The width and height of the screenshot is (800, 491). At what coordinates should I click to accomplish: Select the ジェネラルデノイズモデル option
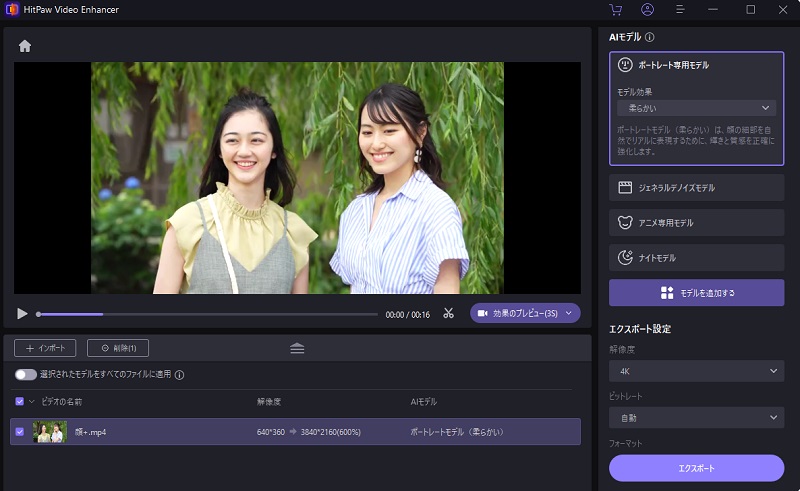pos(696,187)
